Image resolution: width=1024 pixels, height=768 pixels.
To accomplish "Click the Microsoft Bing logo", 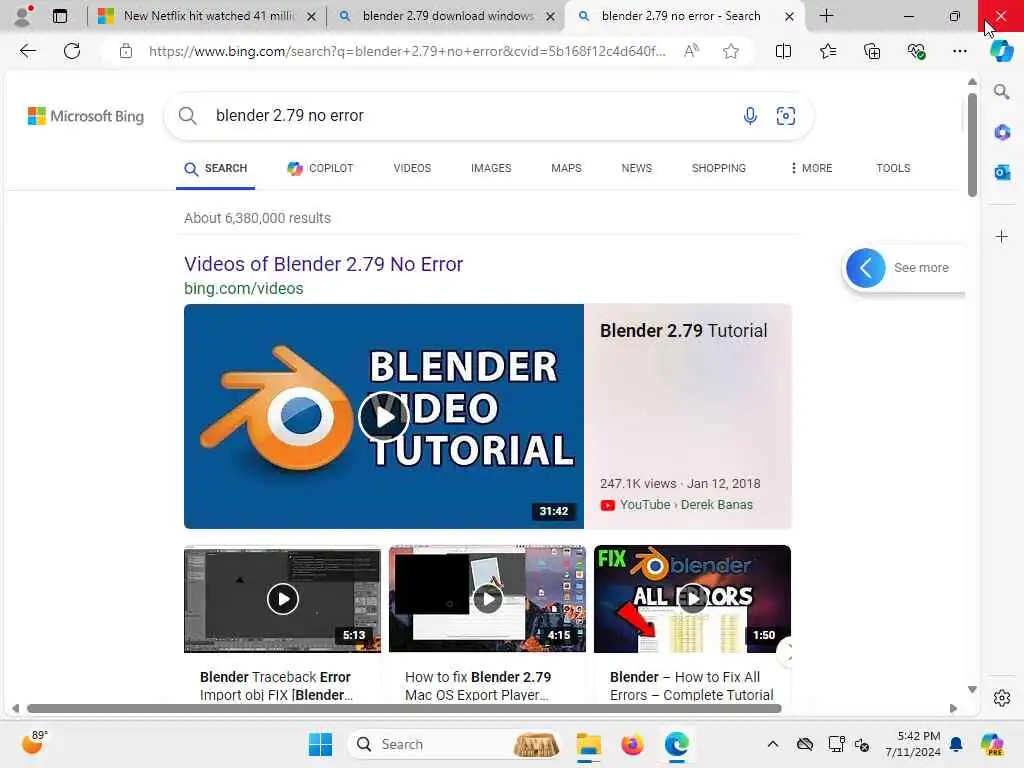I will point(86,116).
